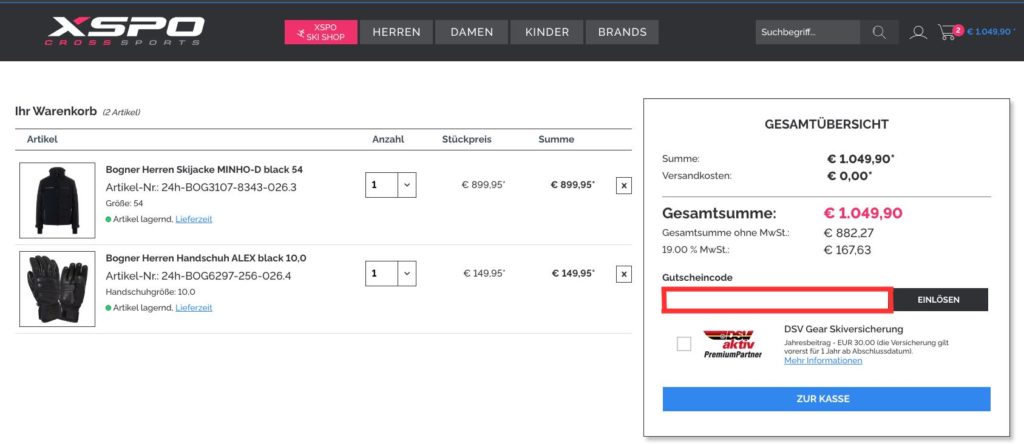Click the Skijacke article number text
Image resolution: width=1024 pixels, height=444 pixels.
click(x=201, y=187)
